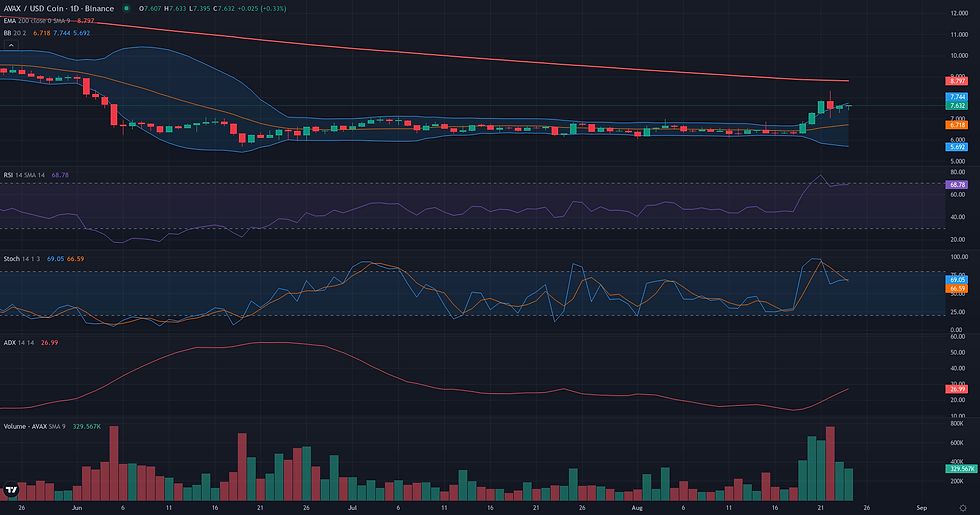Select the BB 20 2 indicator legend

point(15,33)
